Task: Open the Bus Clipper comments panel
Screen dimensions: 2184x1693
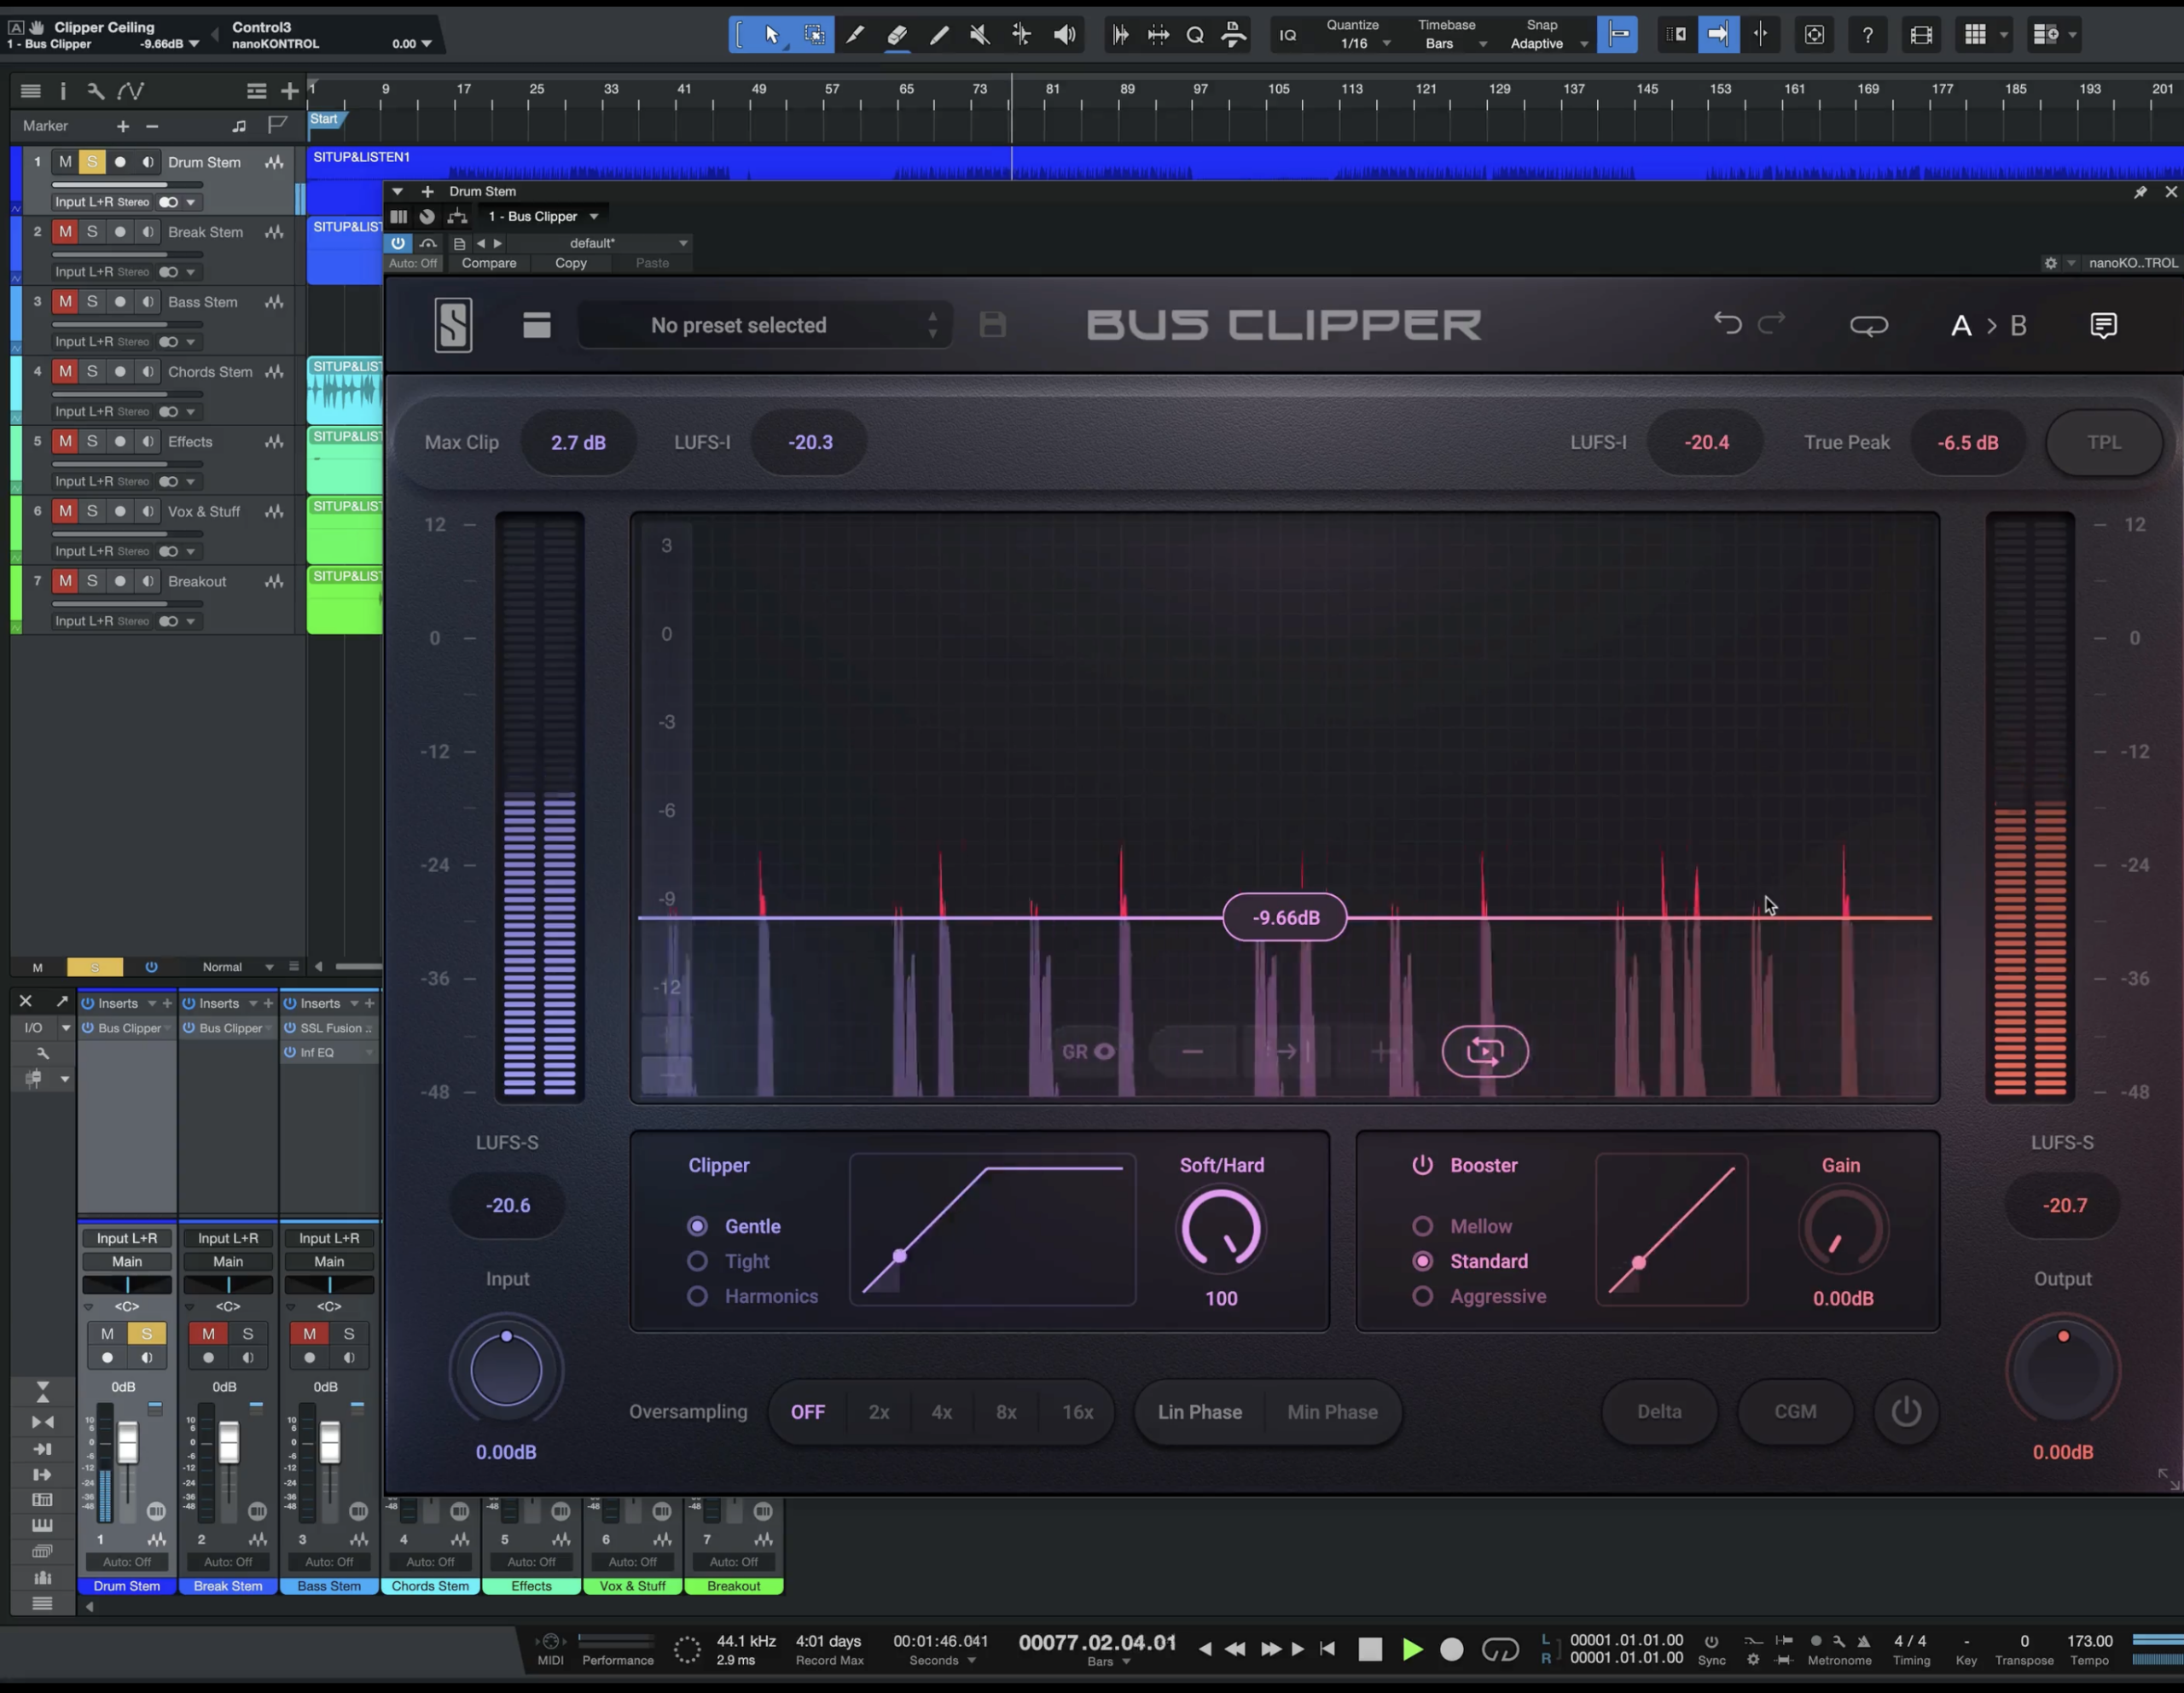Action: [x=2103, y=325]
